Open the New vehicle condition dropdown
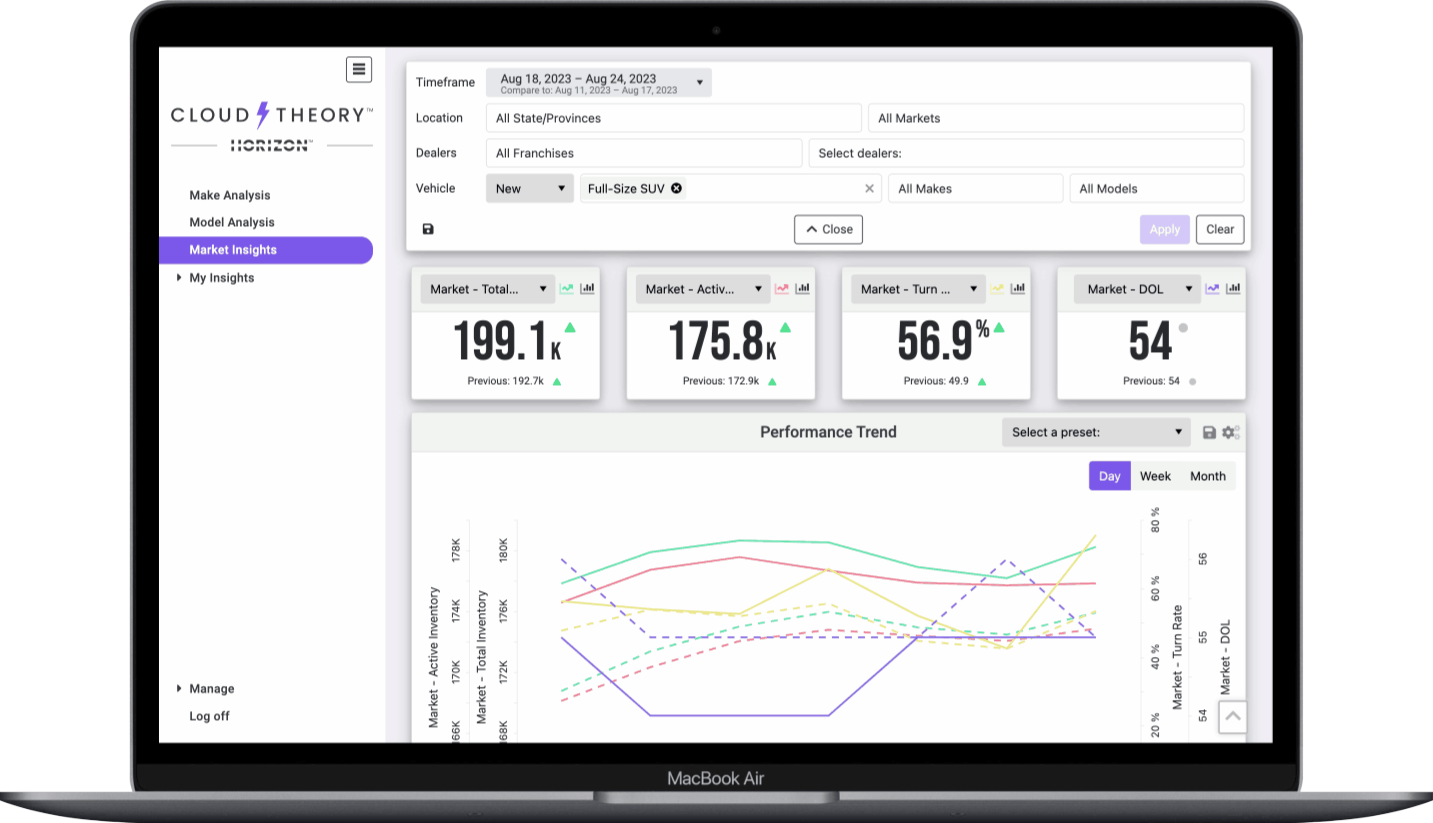 pos(530,188)
